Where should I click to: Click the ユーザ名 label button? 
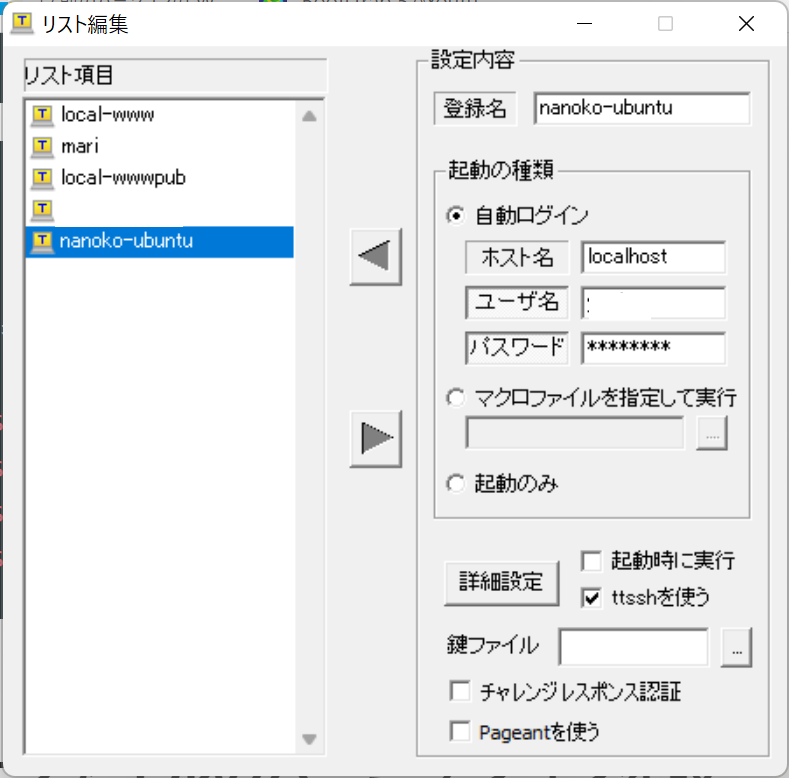point(517,302)
